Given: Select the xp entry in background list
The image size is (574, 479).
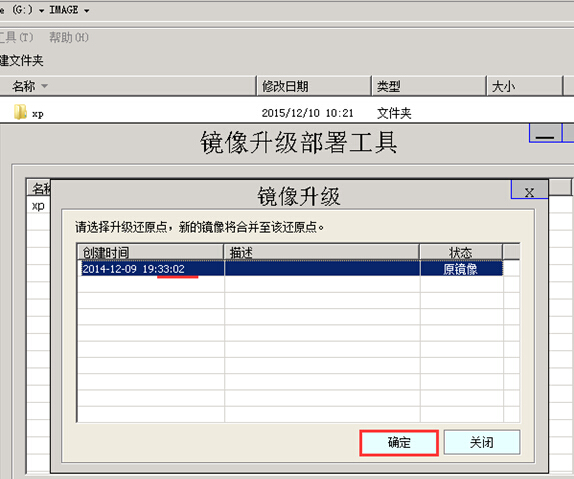Looking at the screenshot, I should [38, 206].
